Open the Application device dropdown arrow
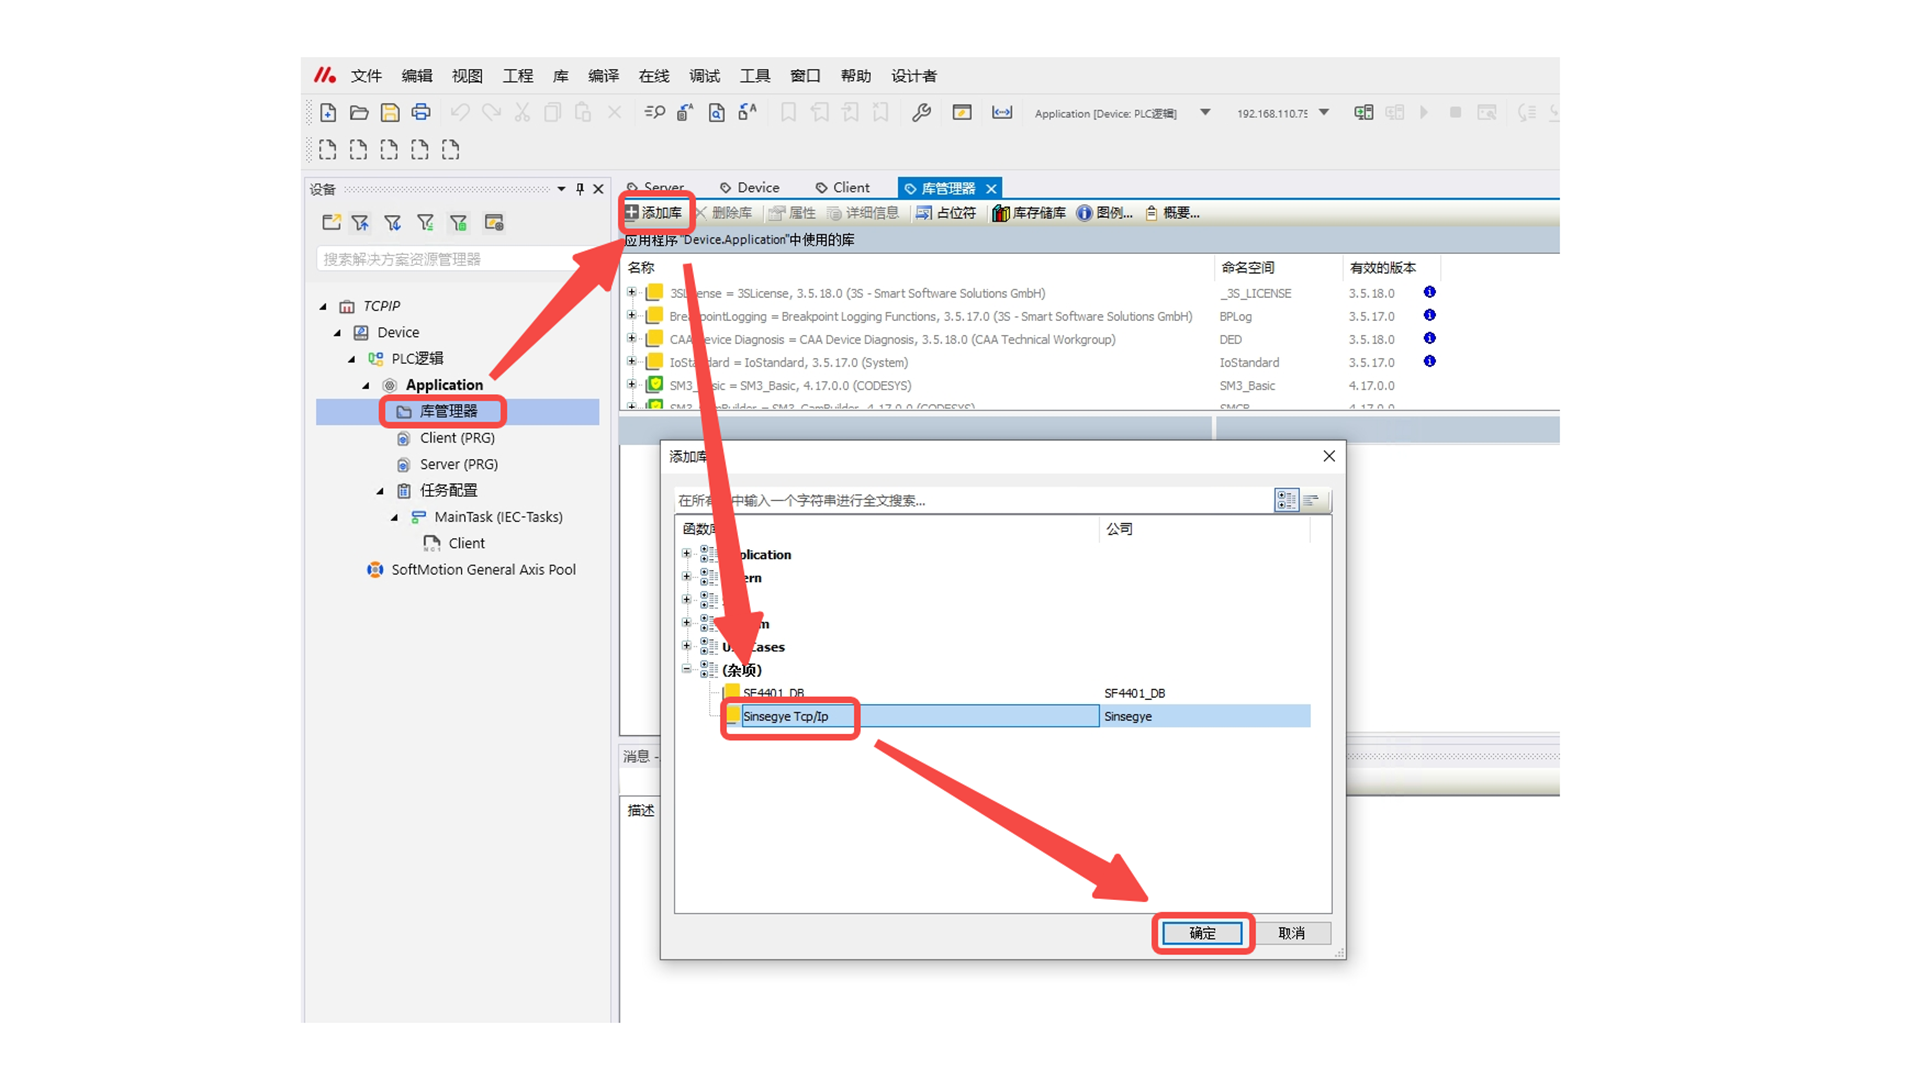 (x=1205, y=113)
